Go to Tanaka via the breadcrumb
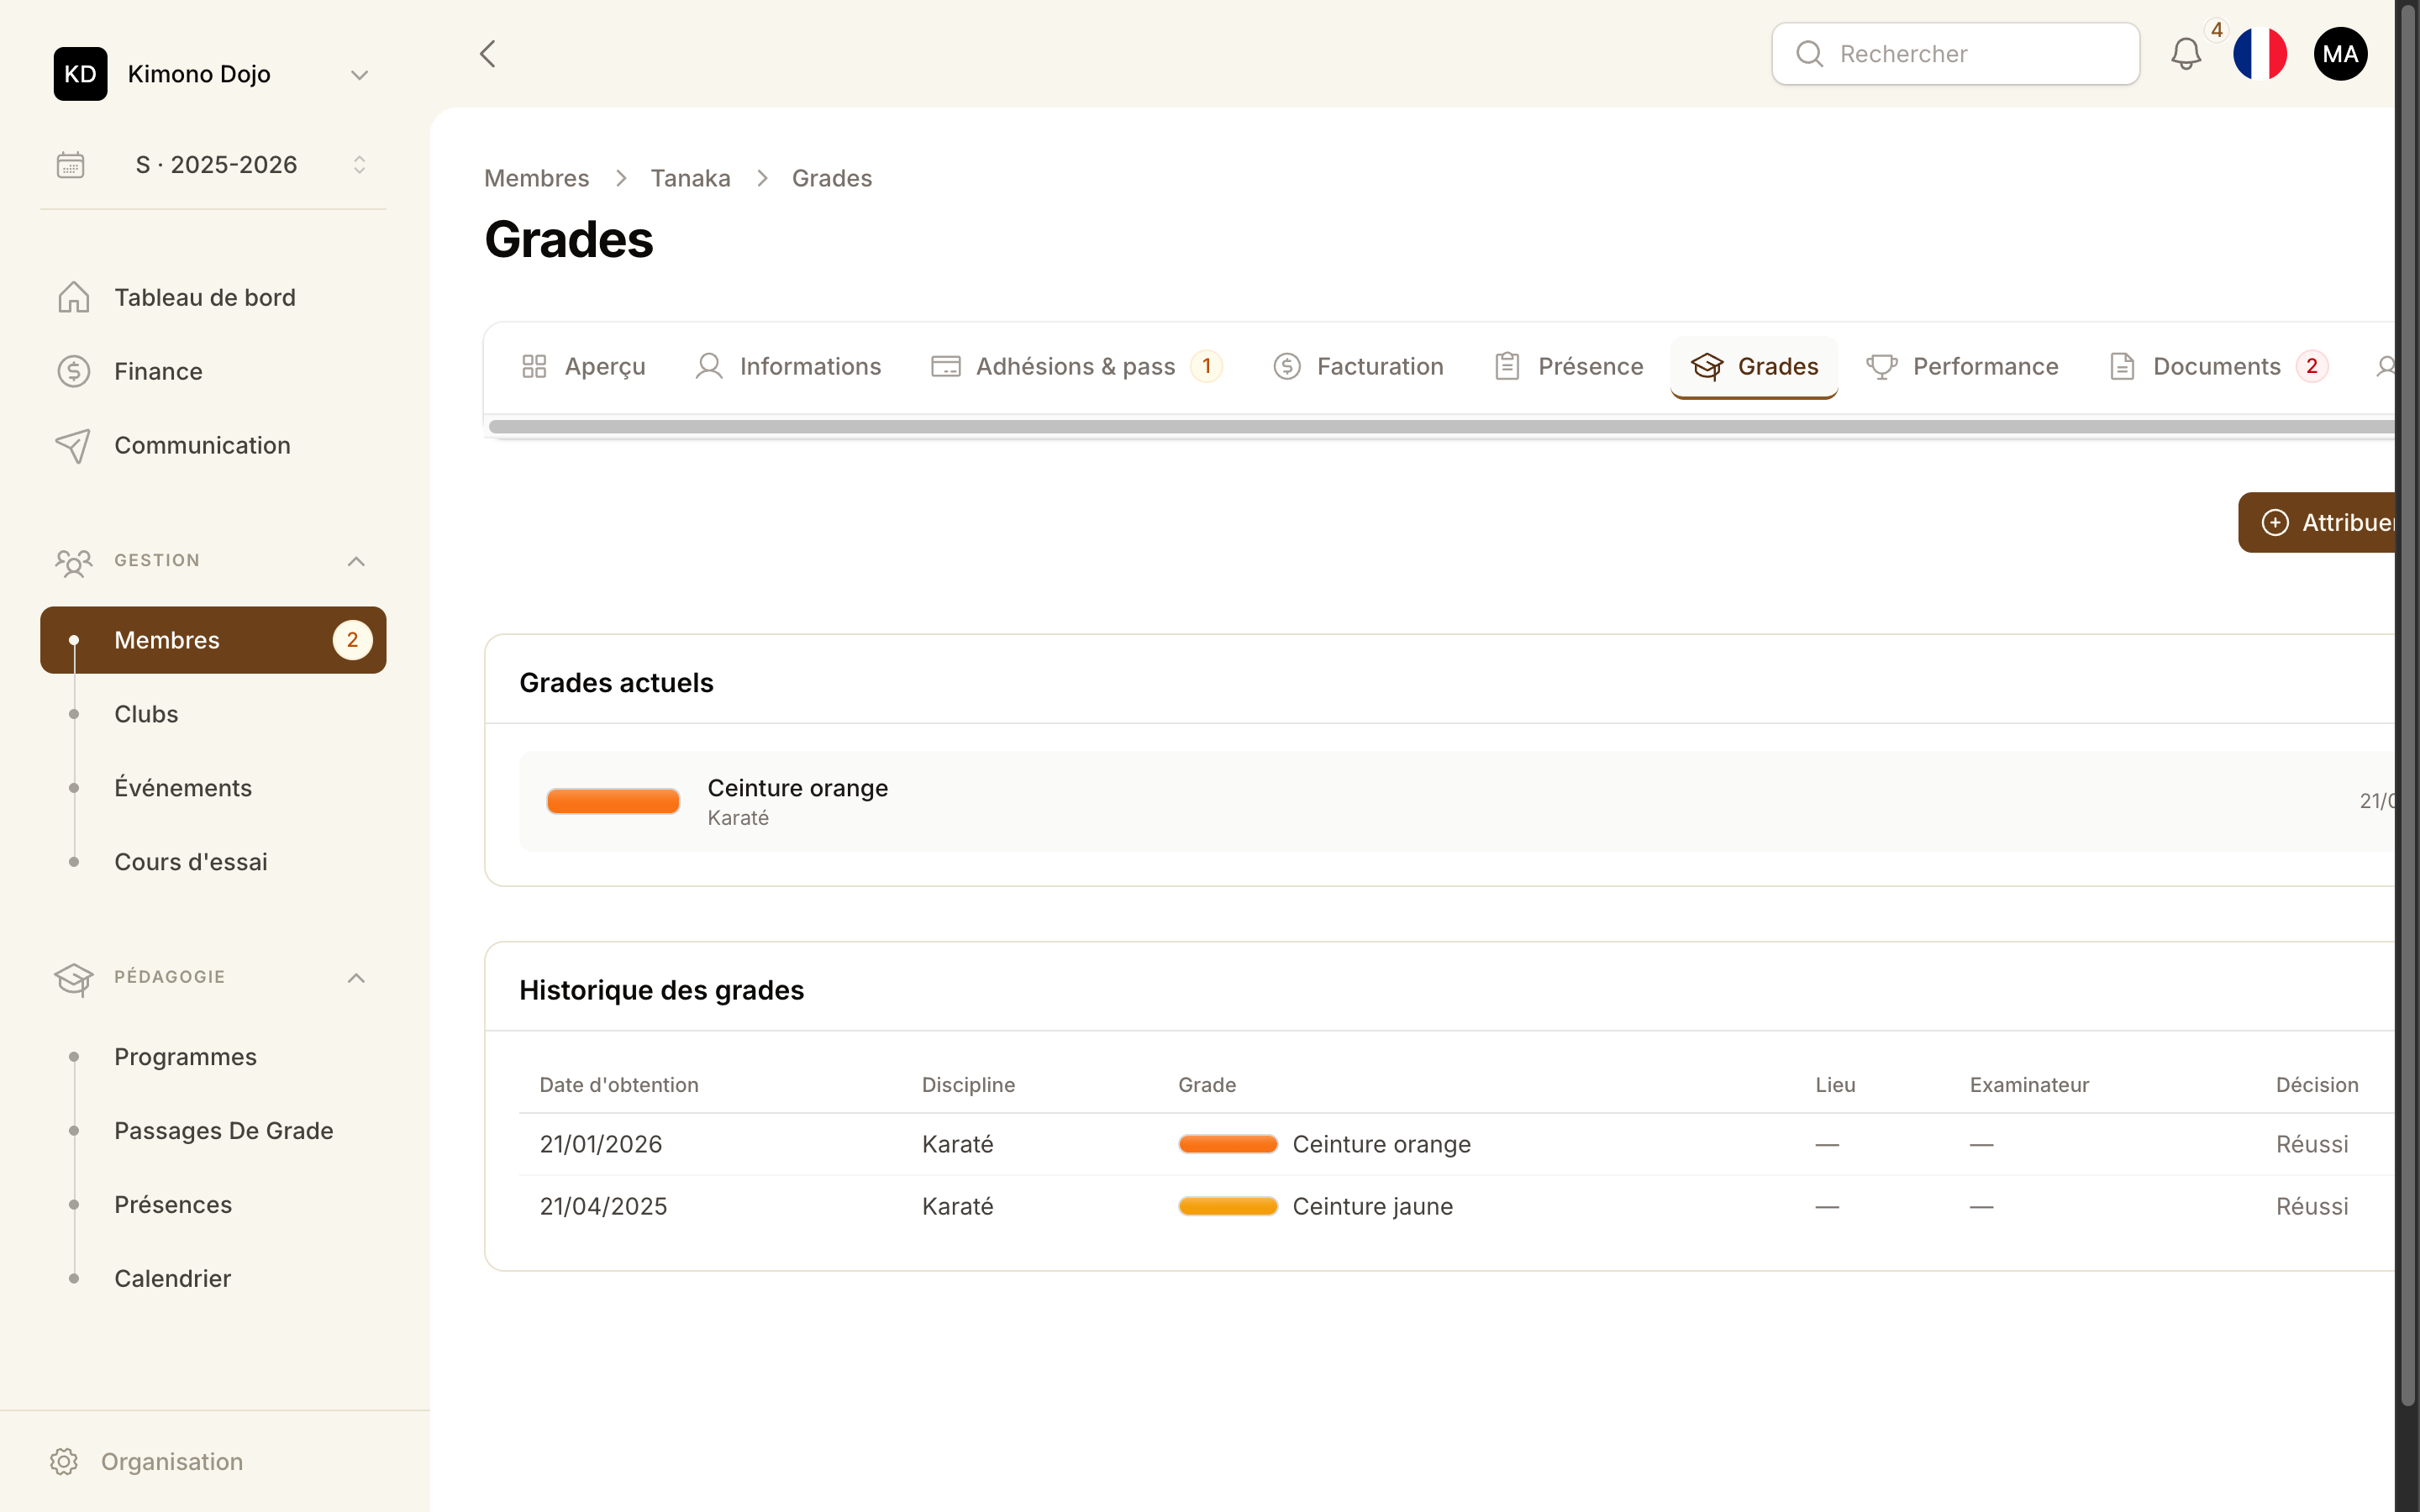 click(691, 177)
